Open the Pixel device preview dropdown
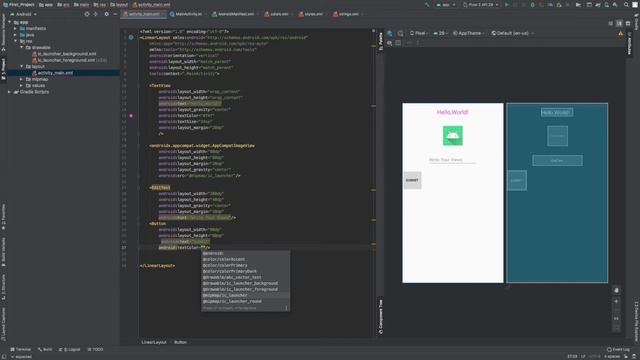This screenshot has height=360, width=640. pos(419,33)
